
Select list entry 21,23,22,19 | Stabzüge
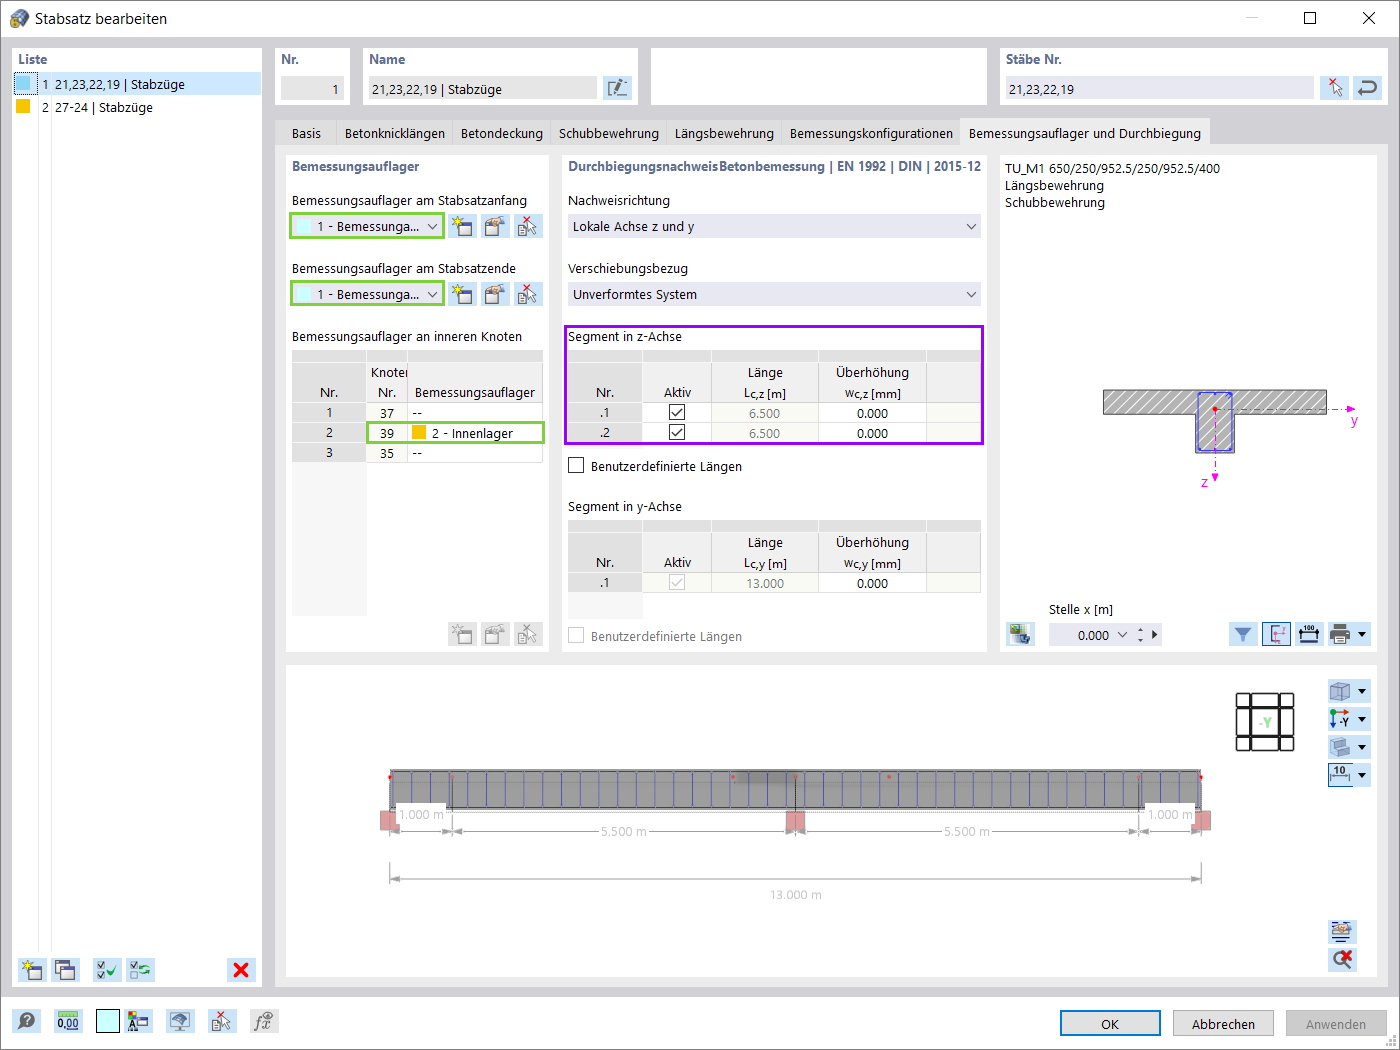coord(137,84)
